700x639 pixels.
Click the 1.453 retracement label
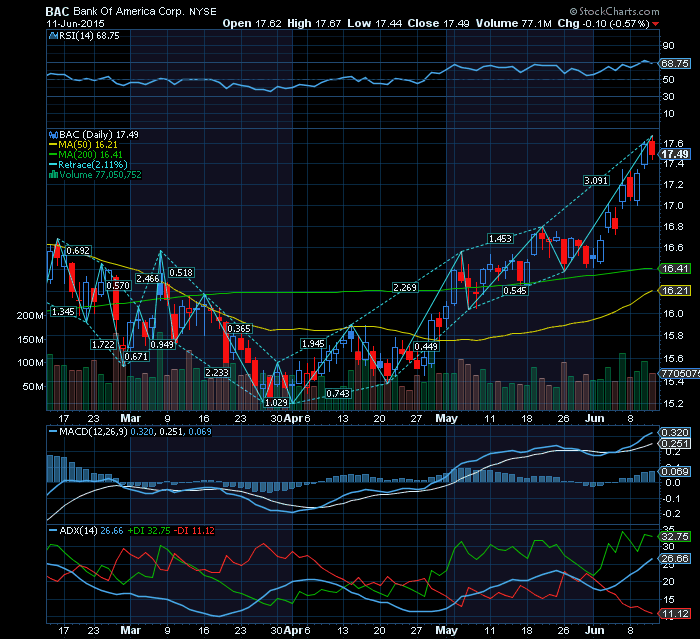pyautogui.click(x=500, y=238)
